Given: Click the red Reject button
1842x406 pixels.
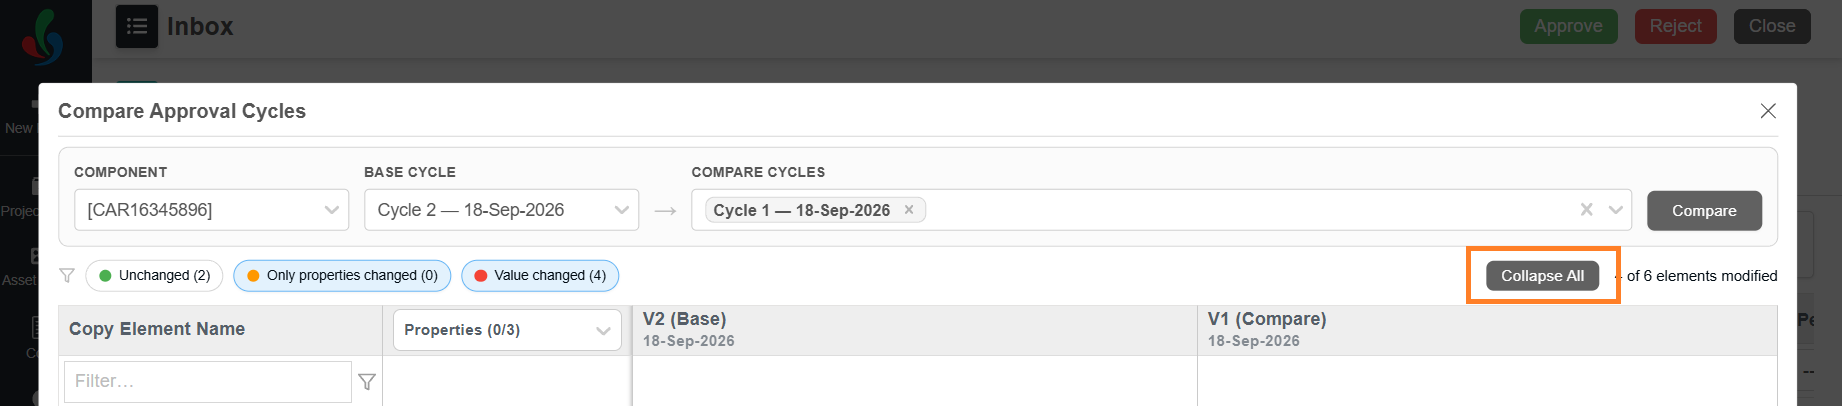Looking at the screenshot, I should (1676, 26).
